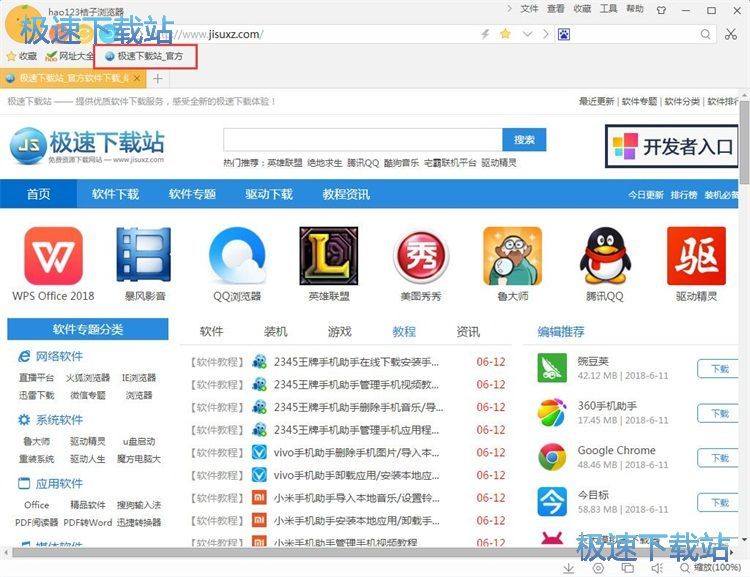Open the 文件 menu
This screenshot has height=577, width=750.
[529, 9]
